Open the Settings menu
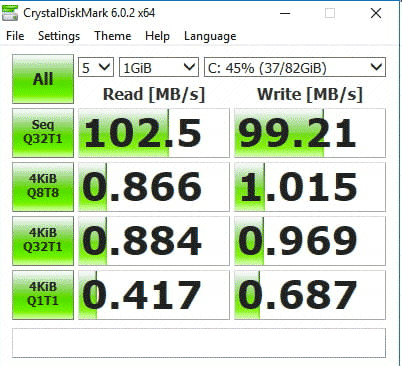402x366 pixels. 59,36
